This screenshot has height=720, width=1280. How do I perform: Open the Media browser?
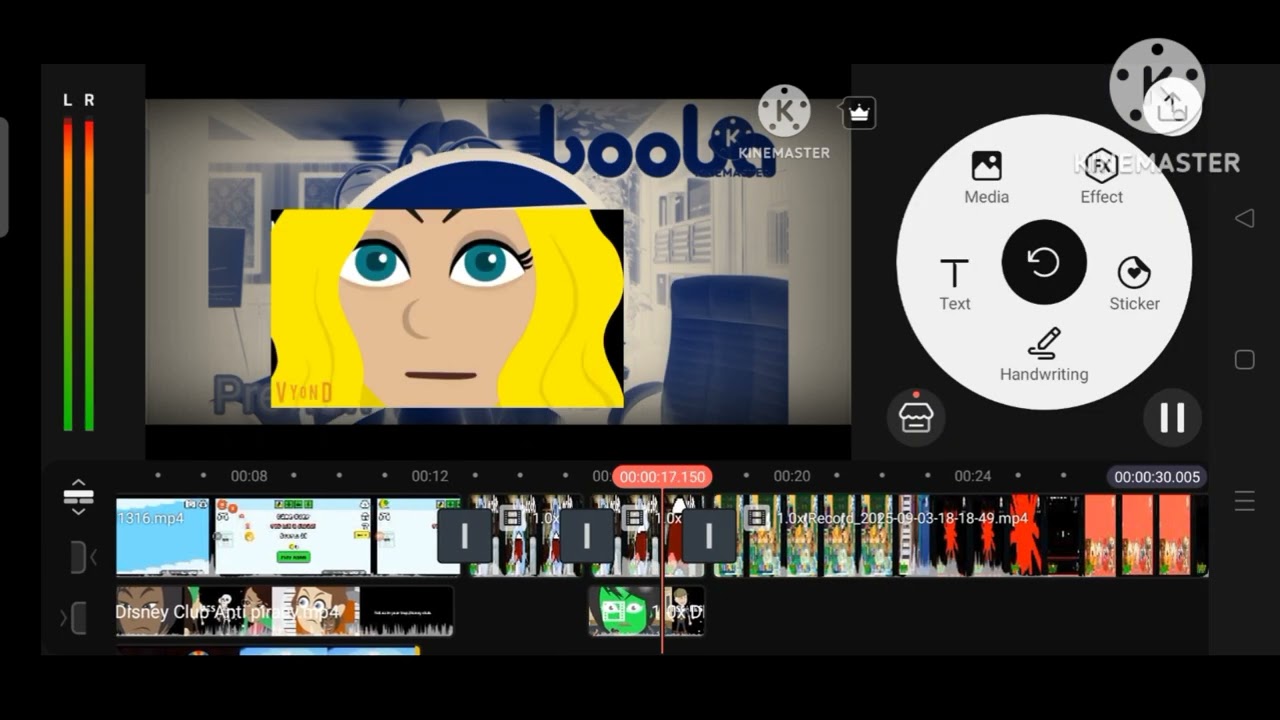[986, 178]
